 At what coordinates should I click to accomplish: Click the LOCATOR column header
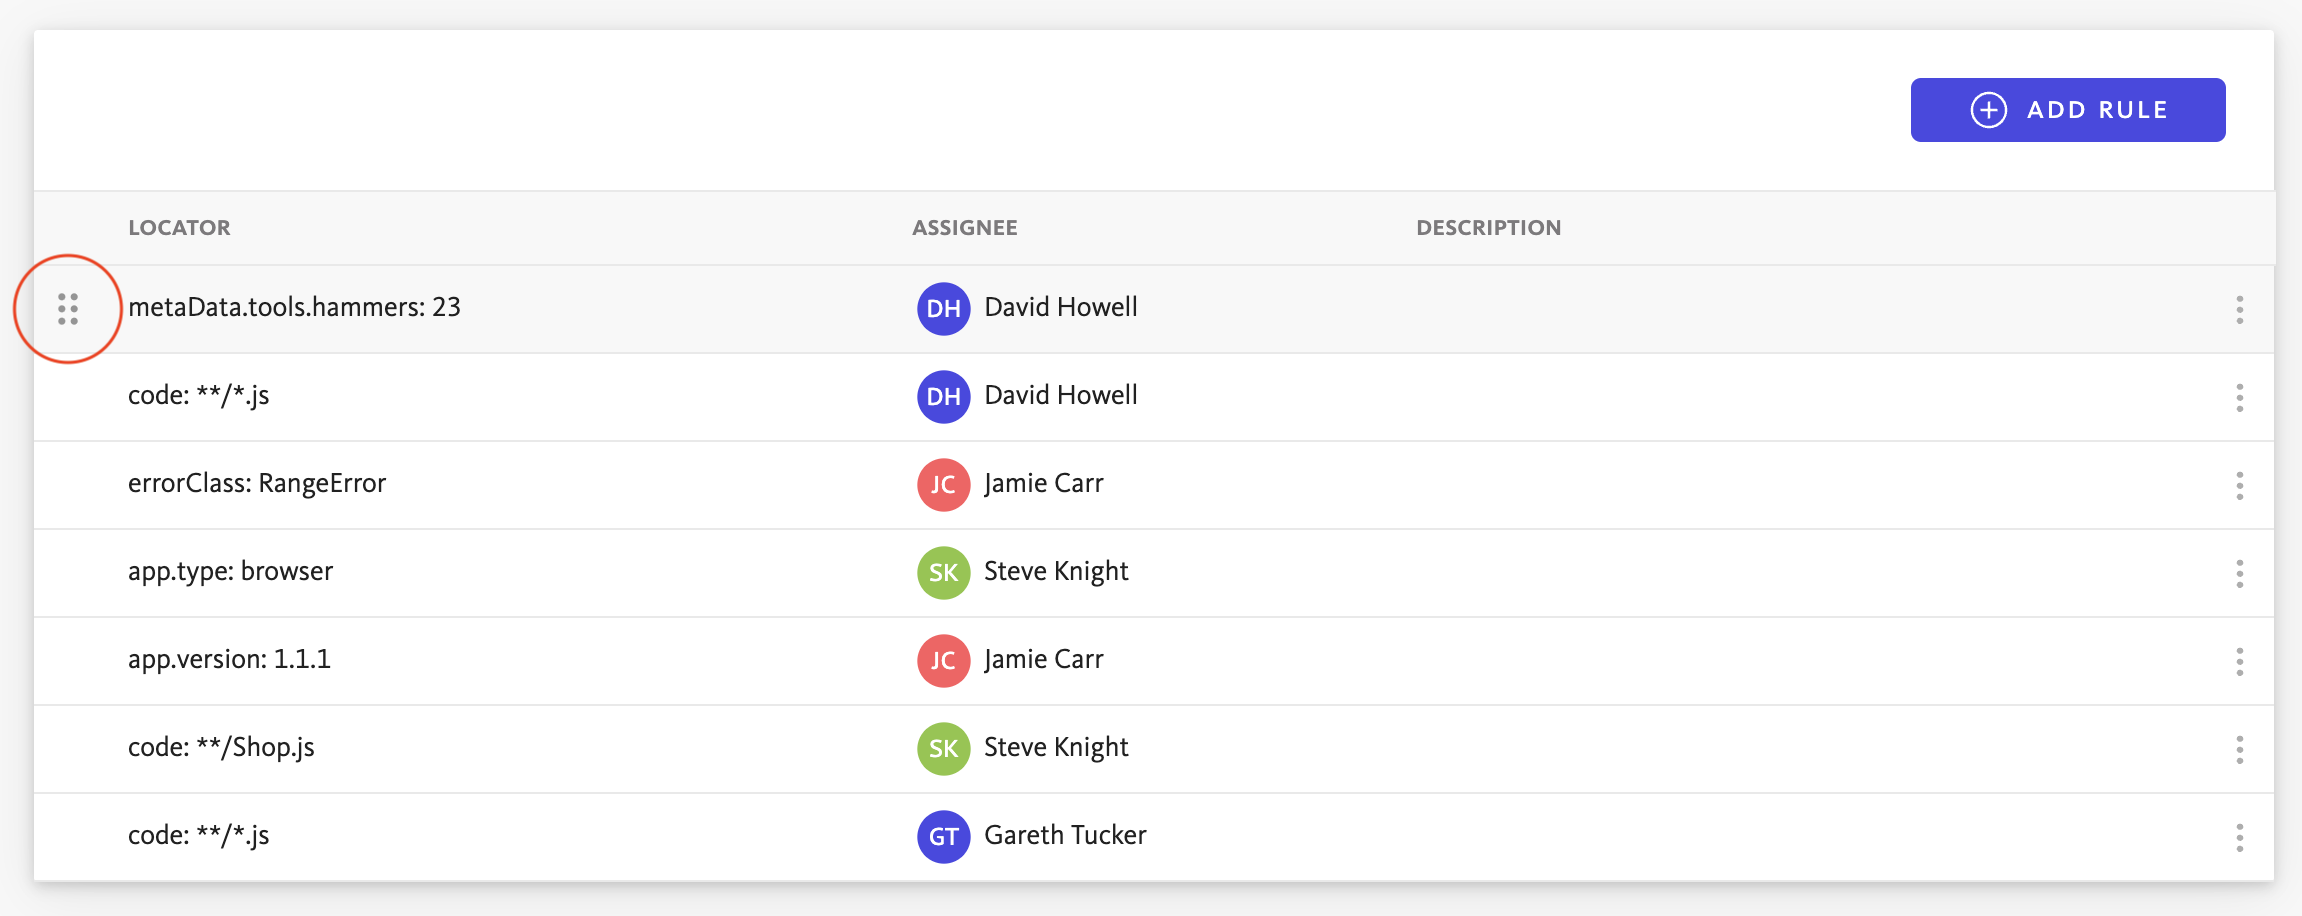(179, 228)
